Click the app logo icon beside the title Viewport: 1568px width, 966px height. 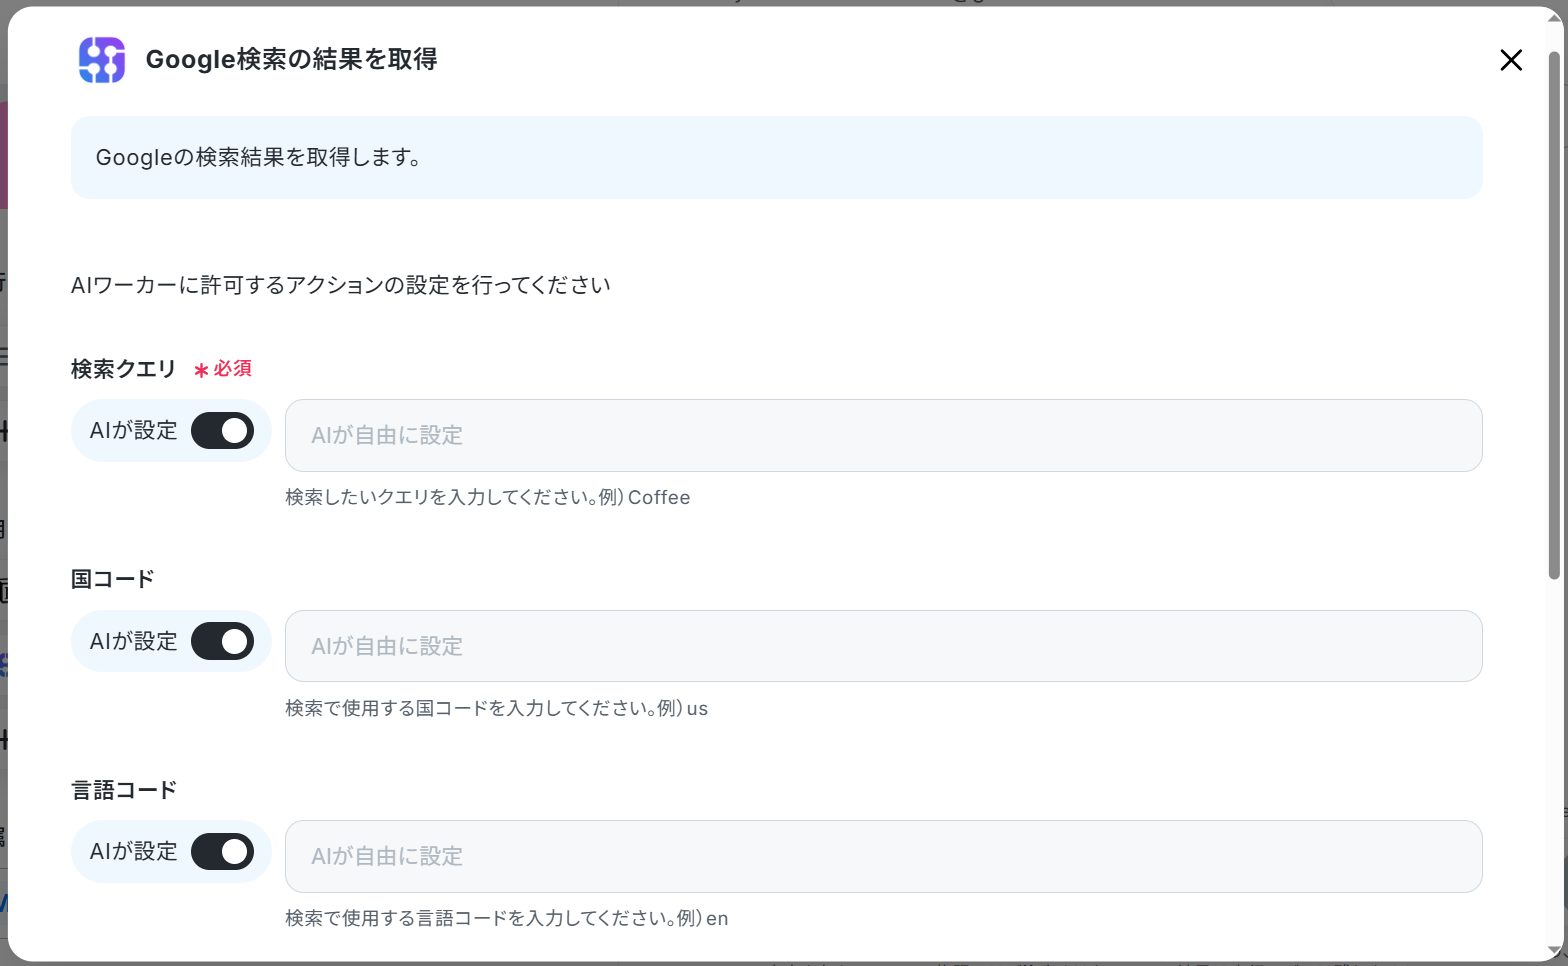pos(102,60)
